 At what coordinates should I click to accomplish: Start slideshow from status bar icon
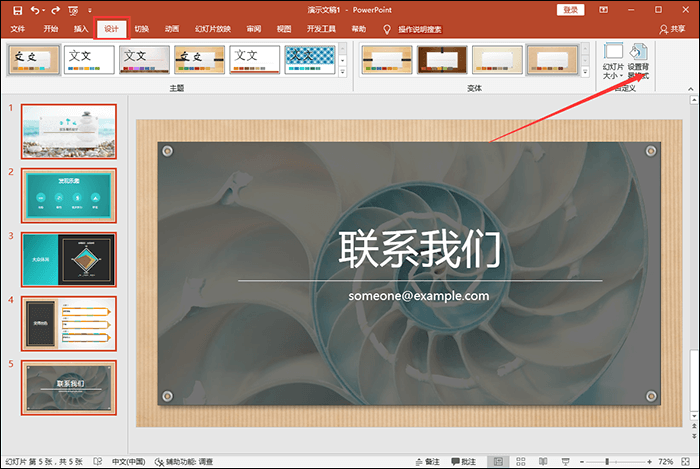[x=565, y=461]
